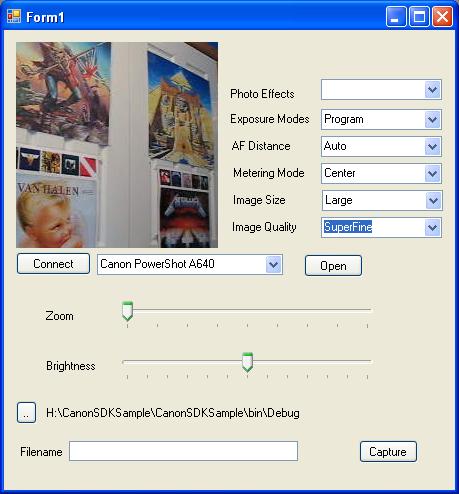459x494 pixels.
Task: Open the Image Size dropdown arrow
Action: (x=433, y=200)
